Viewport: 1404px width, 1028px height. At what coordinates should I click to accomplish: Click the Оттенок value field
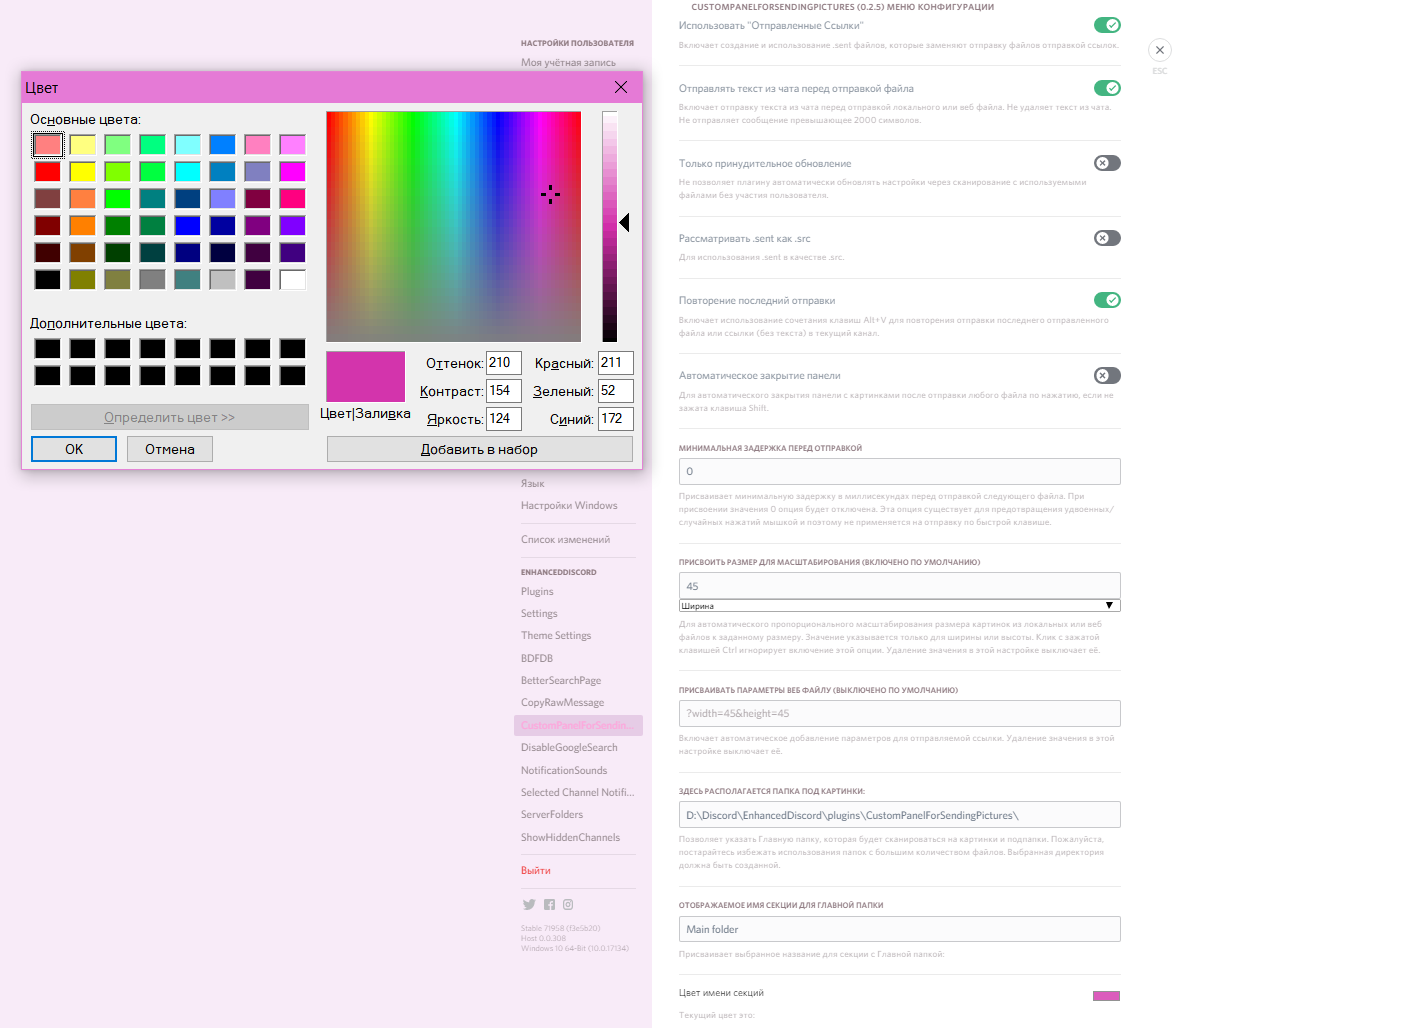click(x=504, y=363)
